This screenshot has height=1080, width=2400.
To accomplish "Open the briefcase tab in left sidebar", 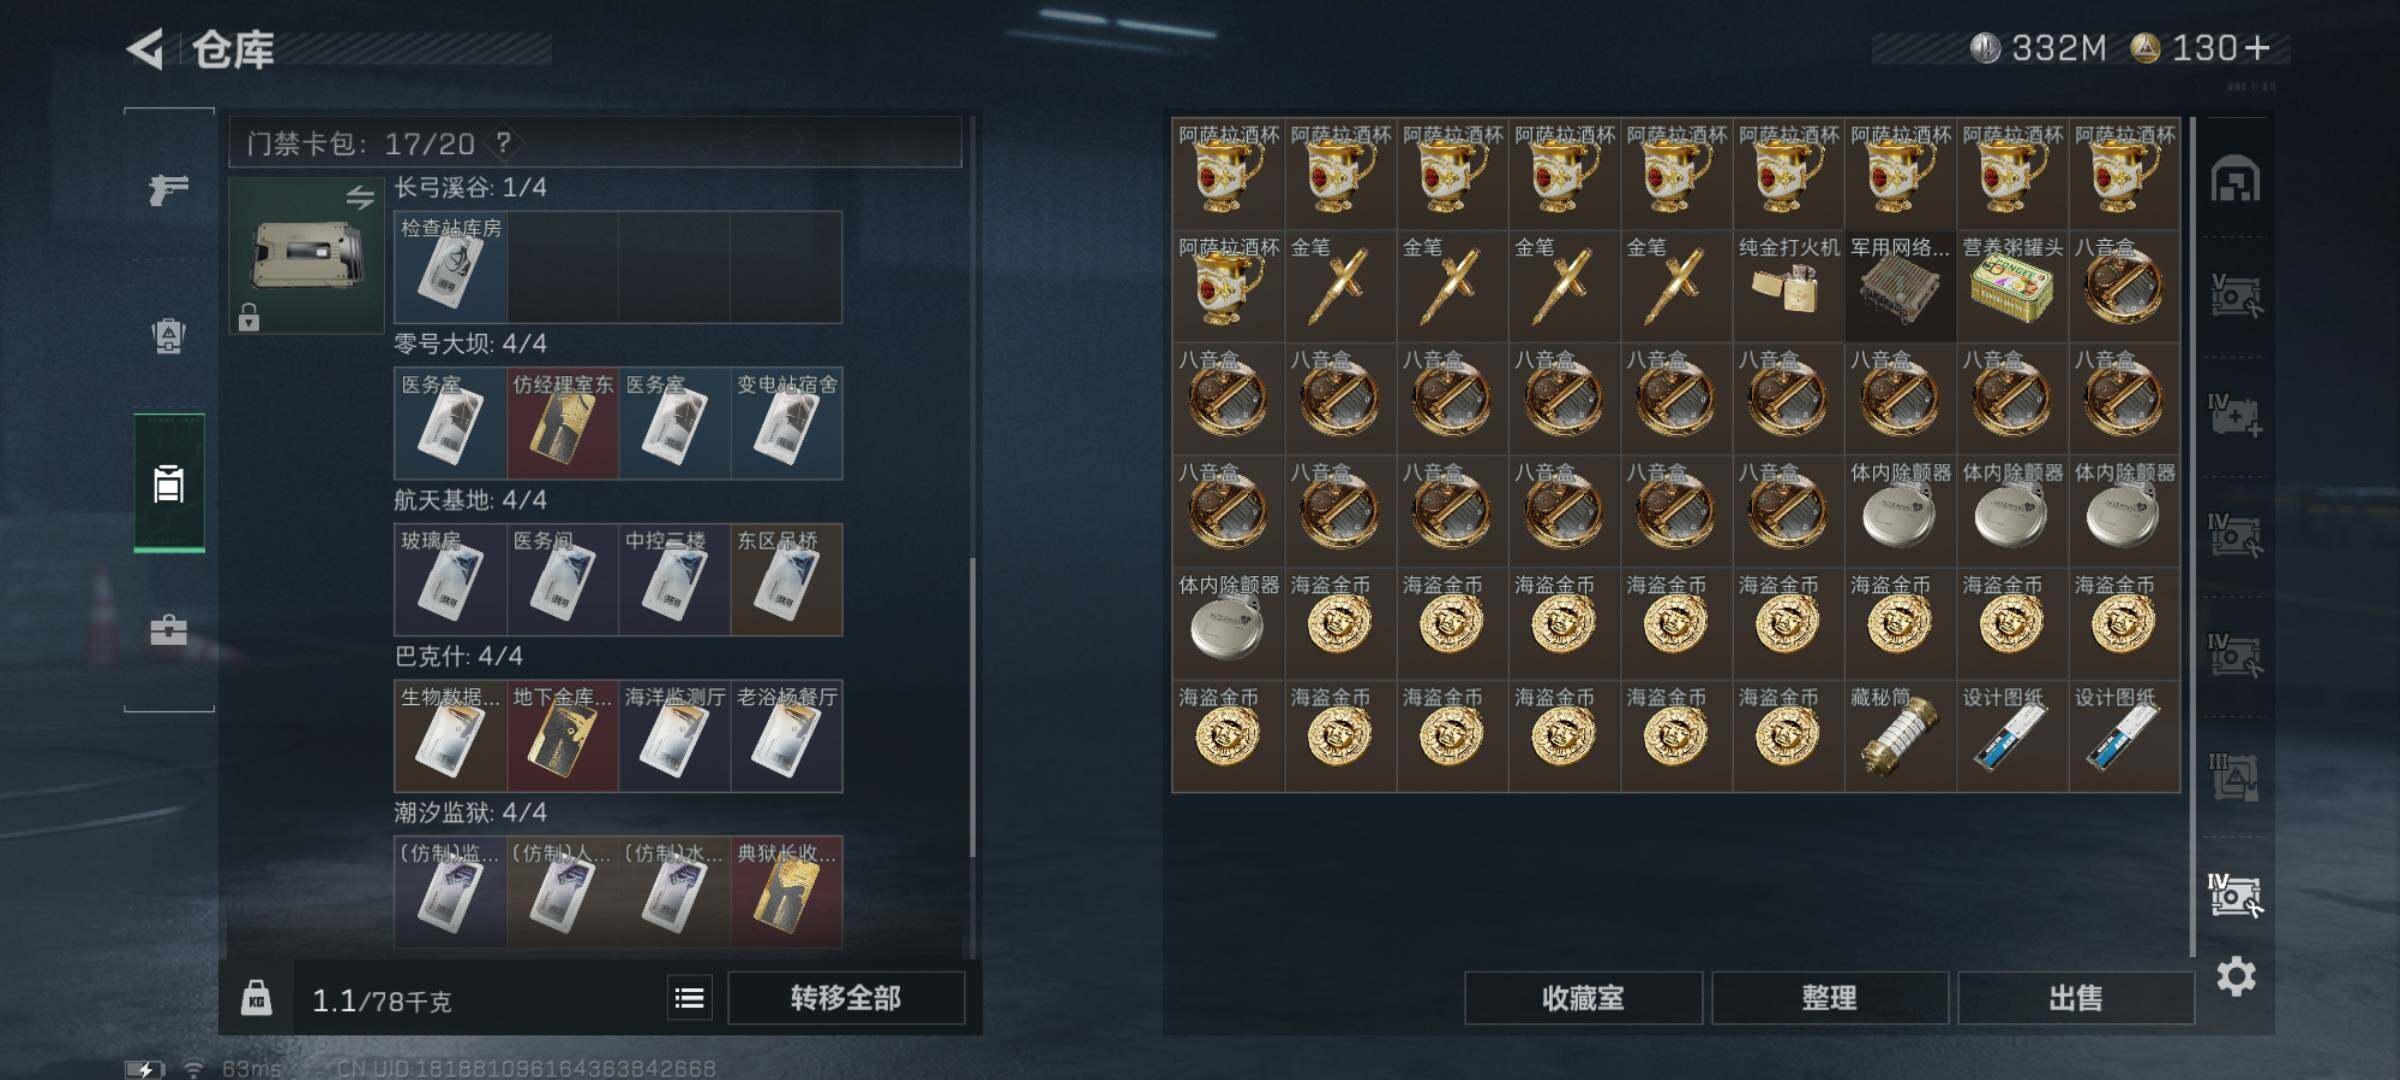I will pyautogui.click(x=168, y=630).
